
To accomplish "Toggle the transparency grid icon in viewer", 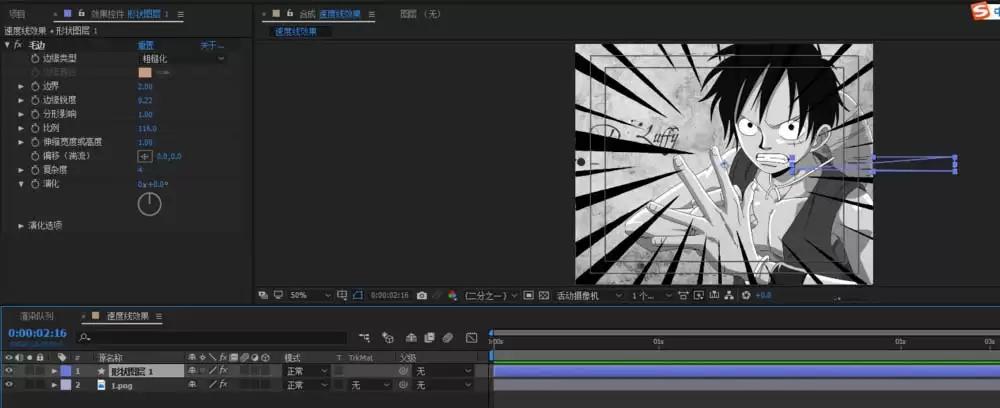I will tap(543, 295).
